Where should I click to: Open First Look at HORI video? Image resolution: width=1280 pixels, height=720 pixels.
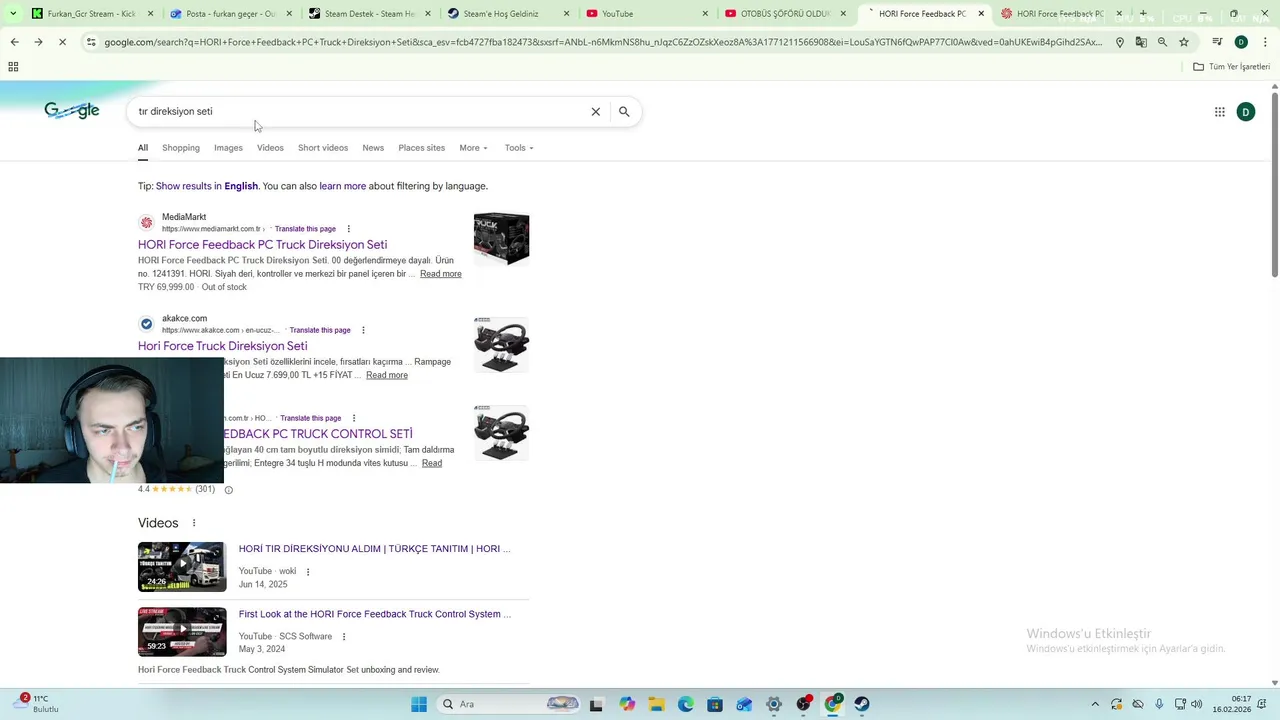point(375,614)
